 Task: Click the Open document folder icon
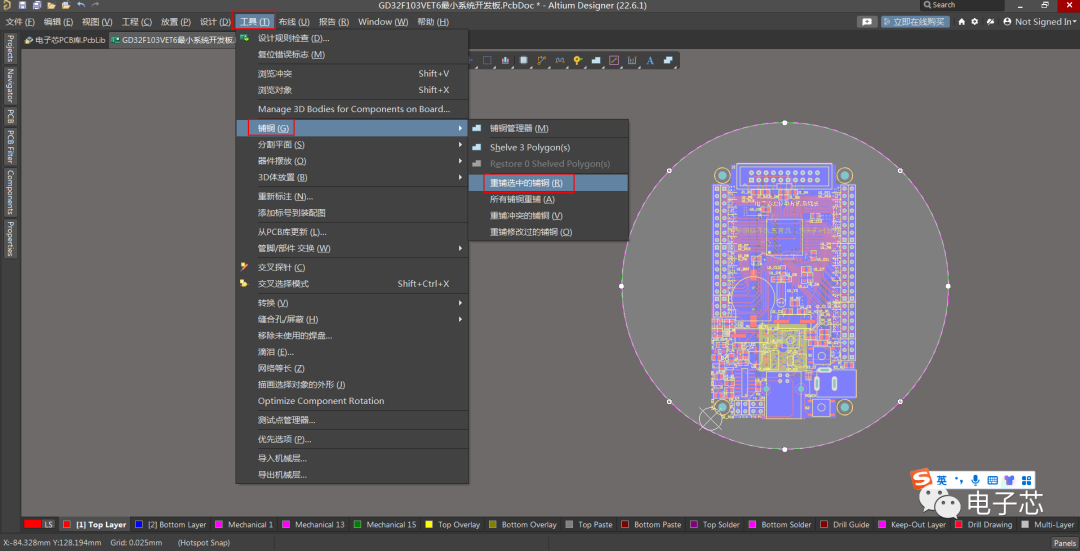[51, 5]
